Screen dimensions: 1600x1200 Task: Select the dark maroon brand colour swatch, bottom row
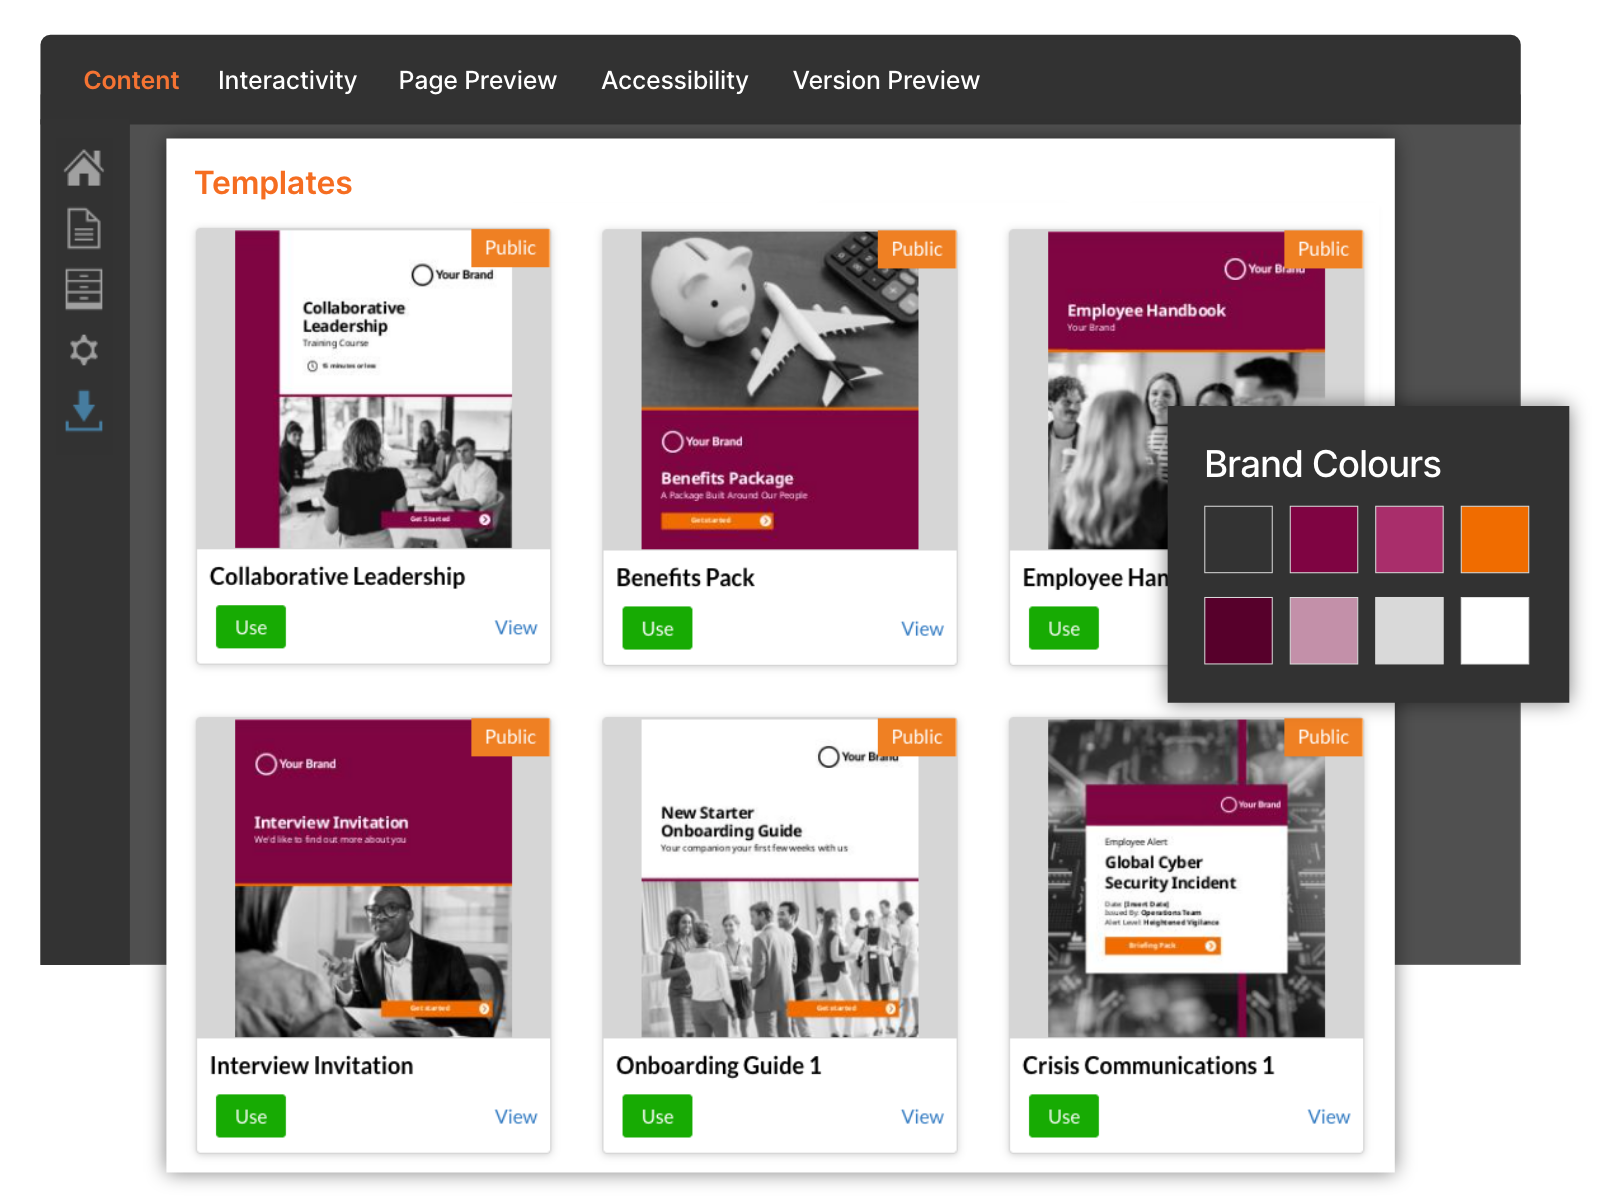tap(1238, 631)
